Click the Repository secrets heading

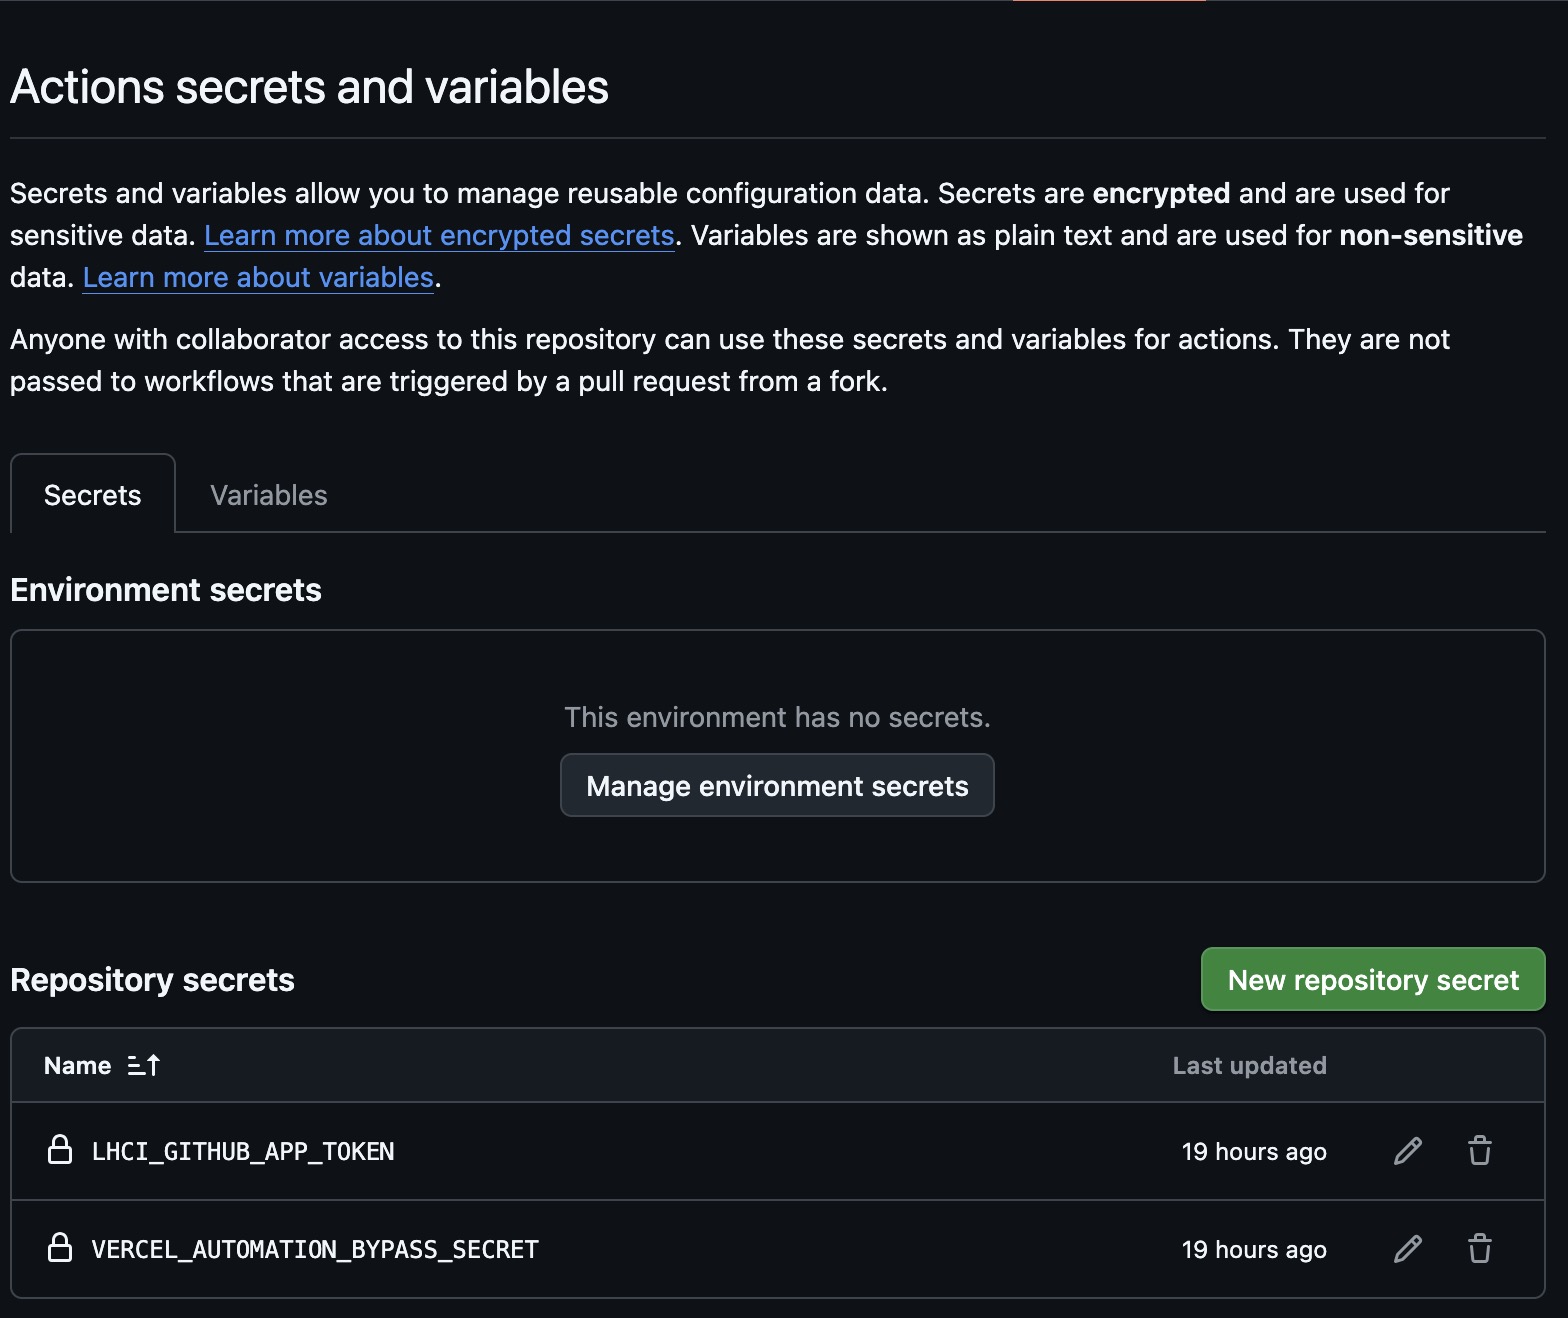click(152, 980)
